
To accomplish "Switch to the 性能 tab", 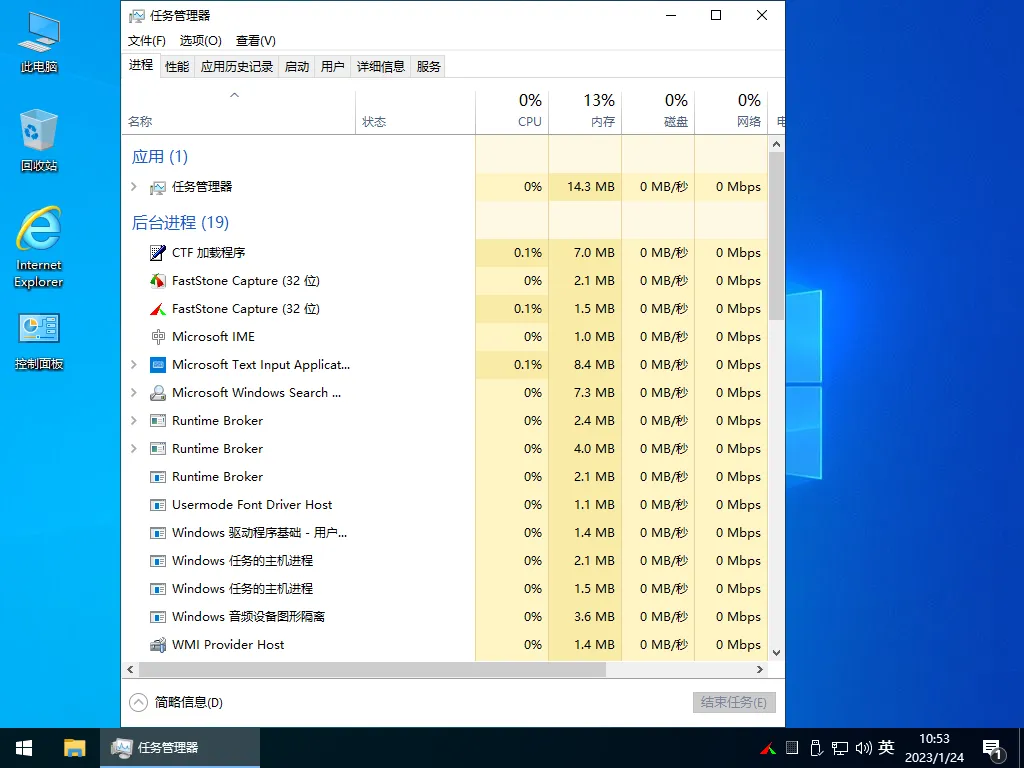I will pyautogui.click(x=177, y=67).
